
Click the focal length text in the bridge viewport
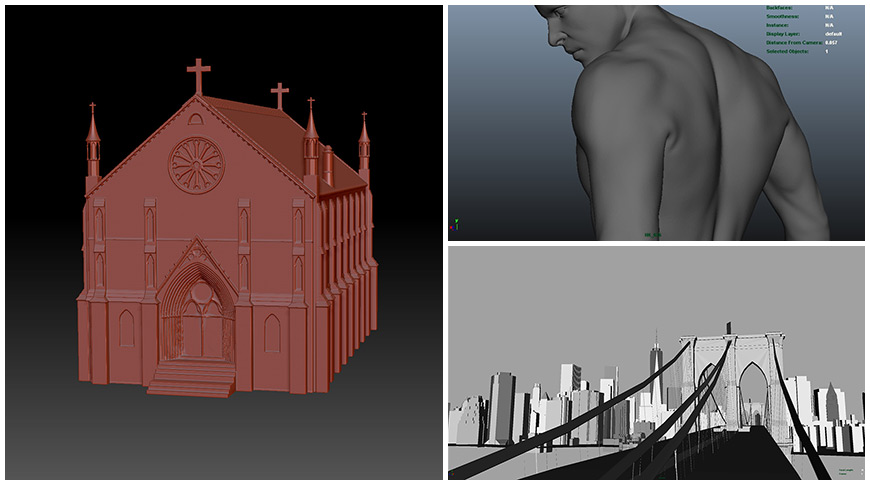click(845, 469)
